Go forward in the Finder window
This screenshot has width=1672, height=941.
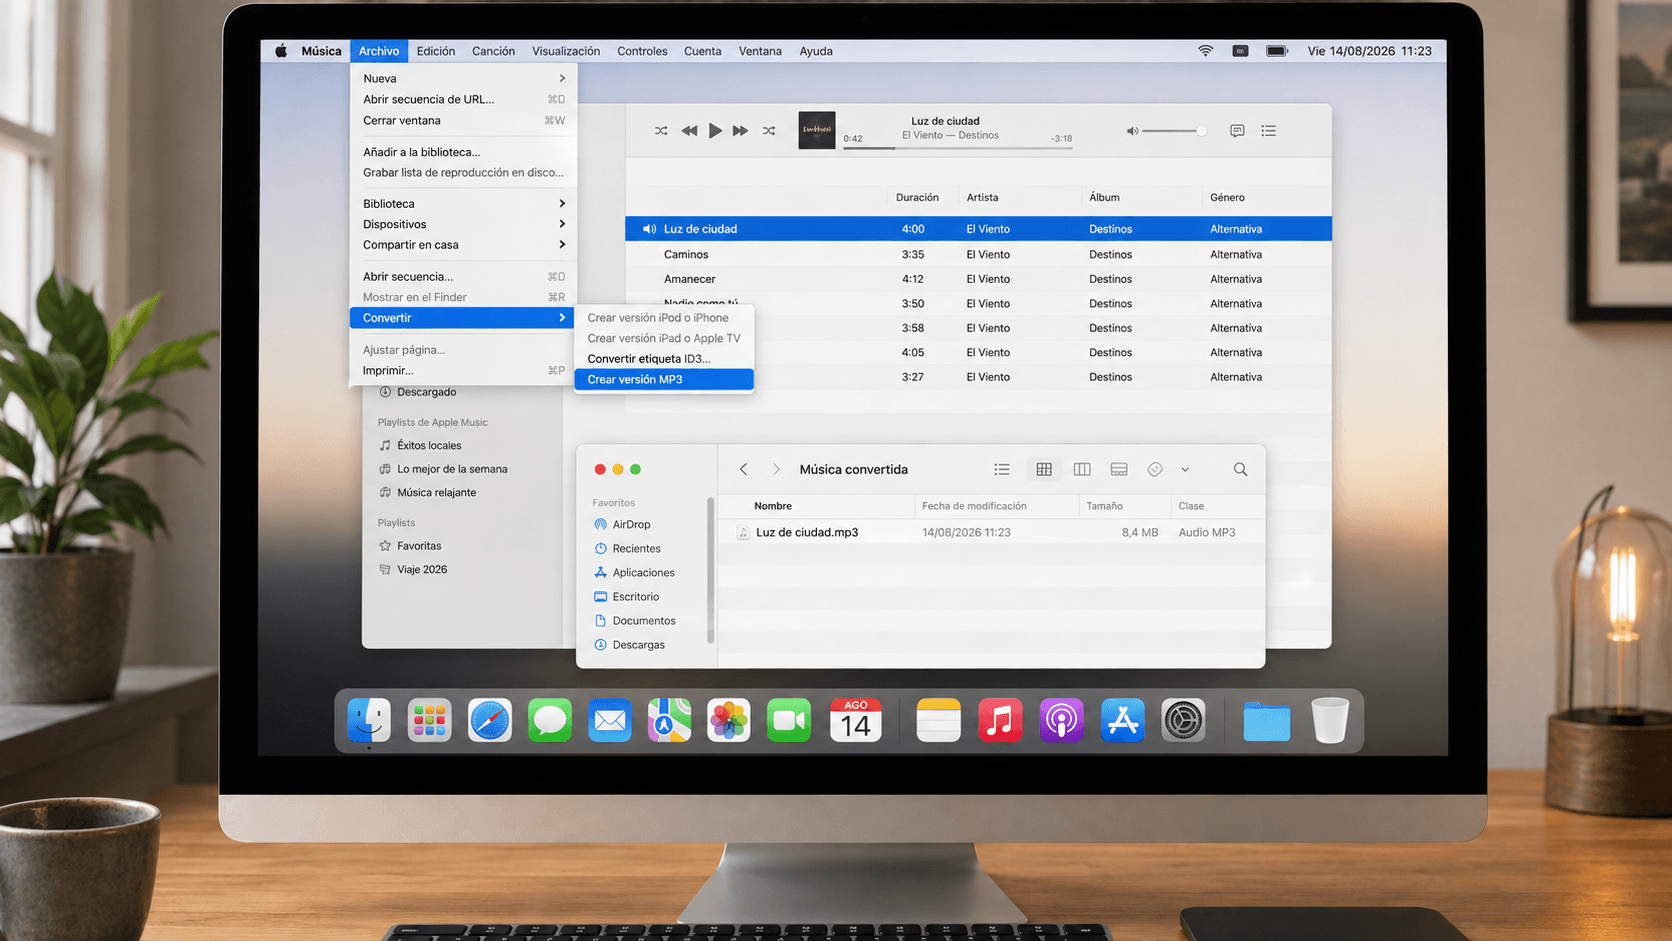click(776, 469)
